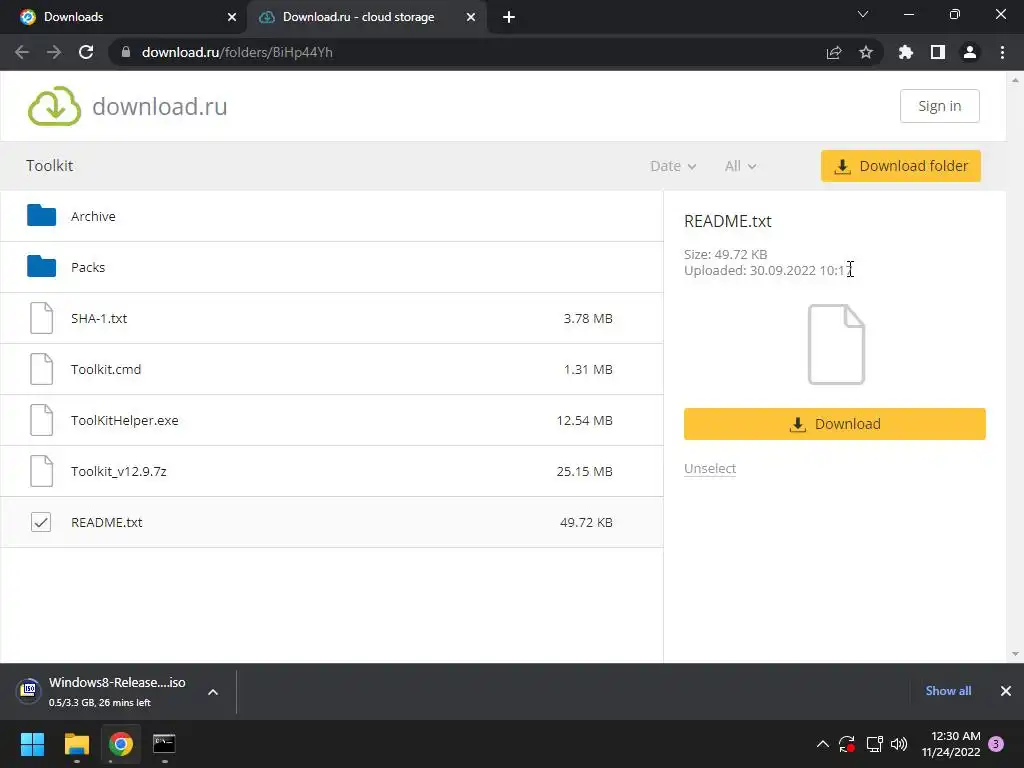Click the sync status icon in system tray
This screenshot has height=768, width=1024.
point(847,744)
